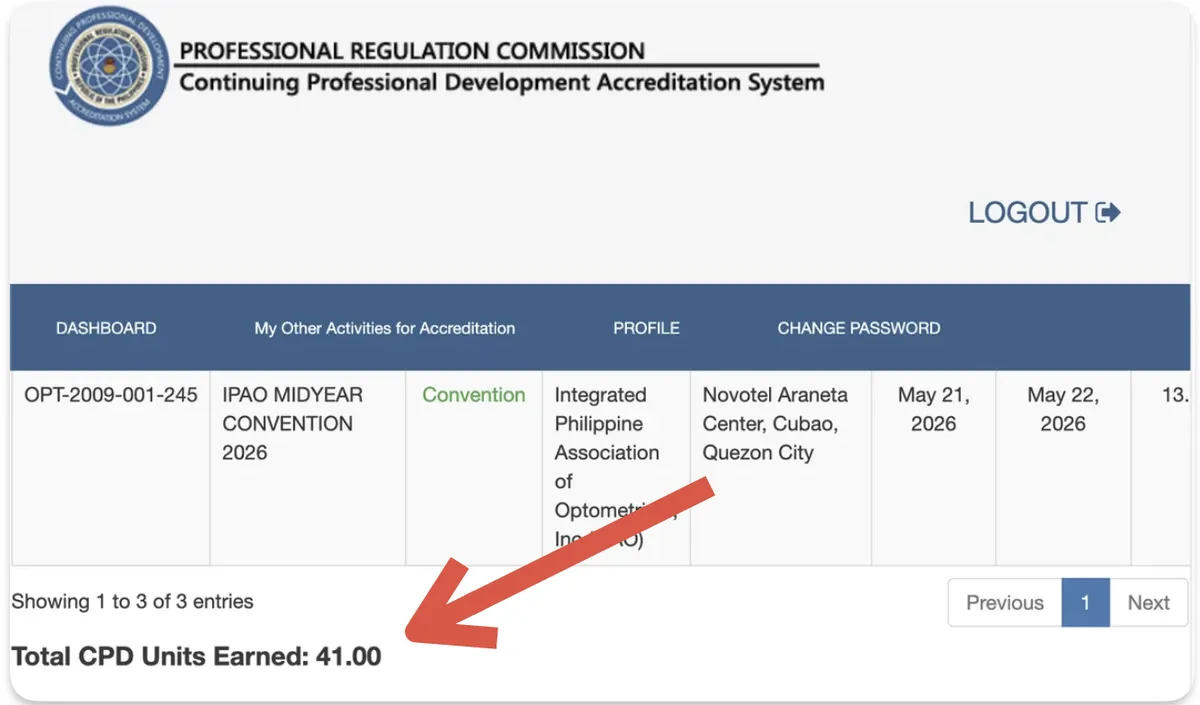
Task: Go to the Previous page of entries
Action: click(x=1005, y=603)
